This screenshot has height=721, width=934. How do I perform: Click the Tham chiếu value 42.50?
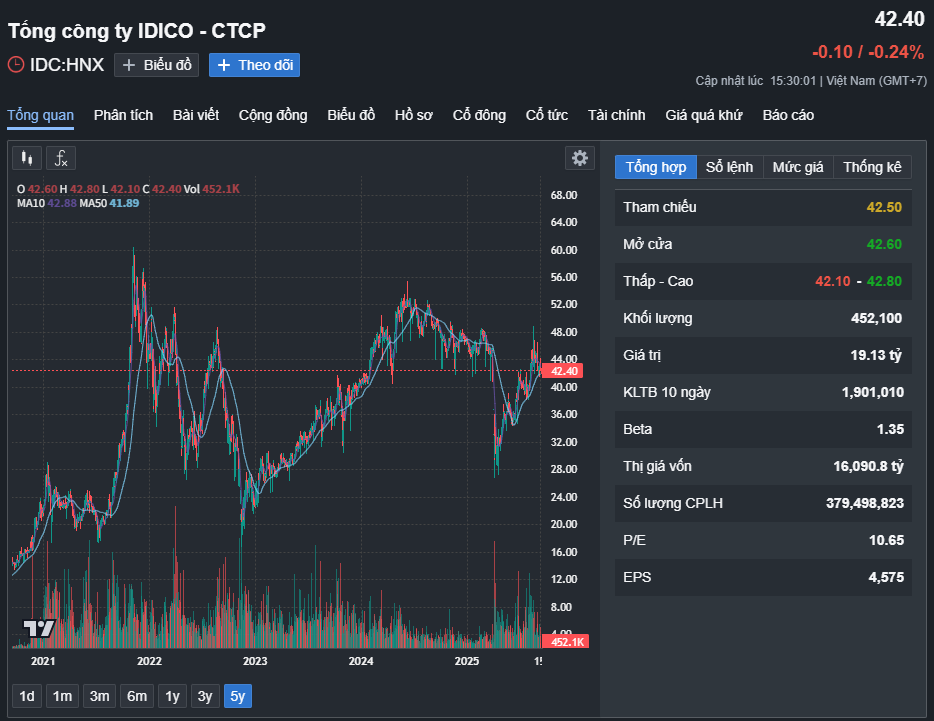(884, 207)
